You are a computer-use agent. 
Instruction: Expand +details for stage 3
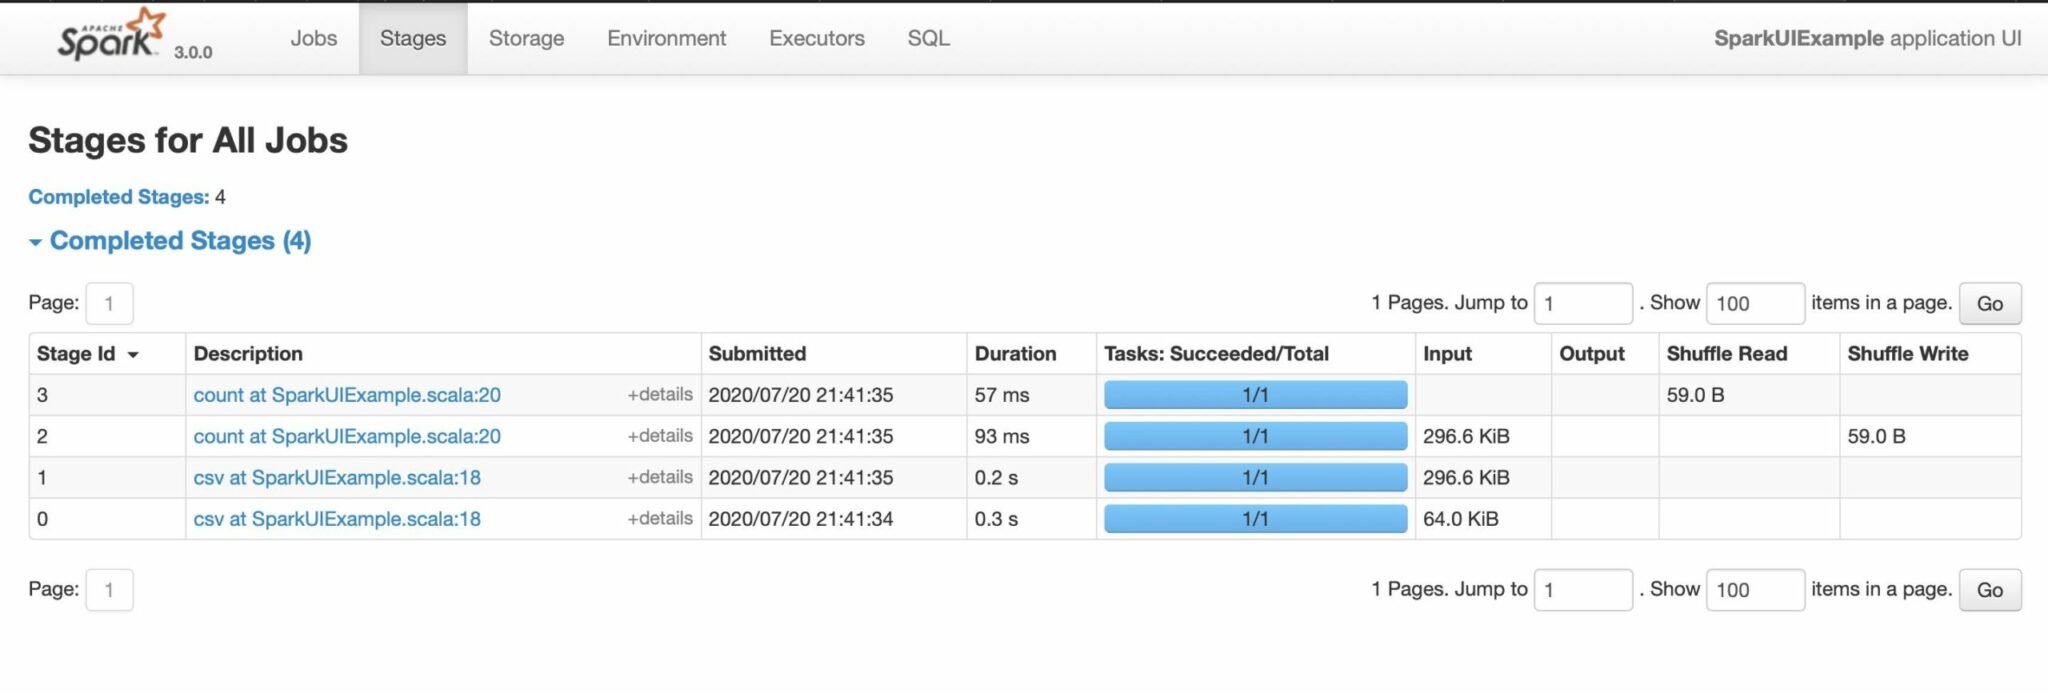tap(660, 395)
